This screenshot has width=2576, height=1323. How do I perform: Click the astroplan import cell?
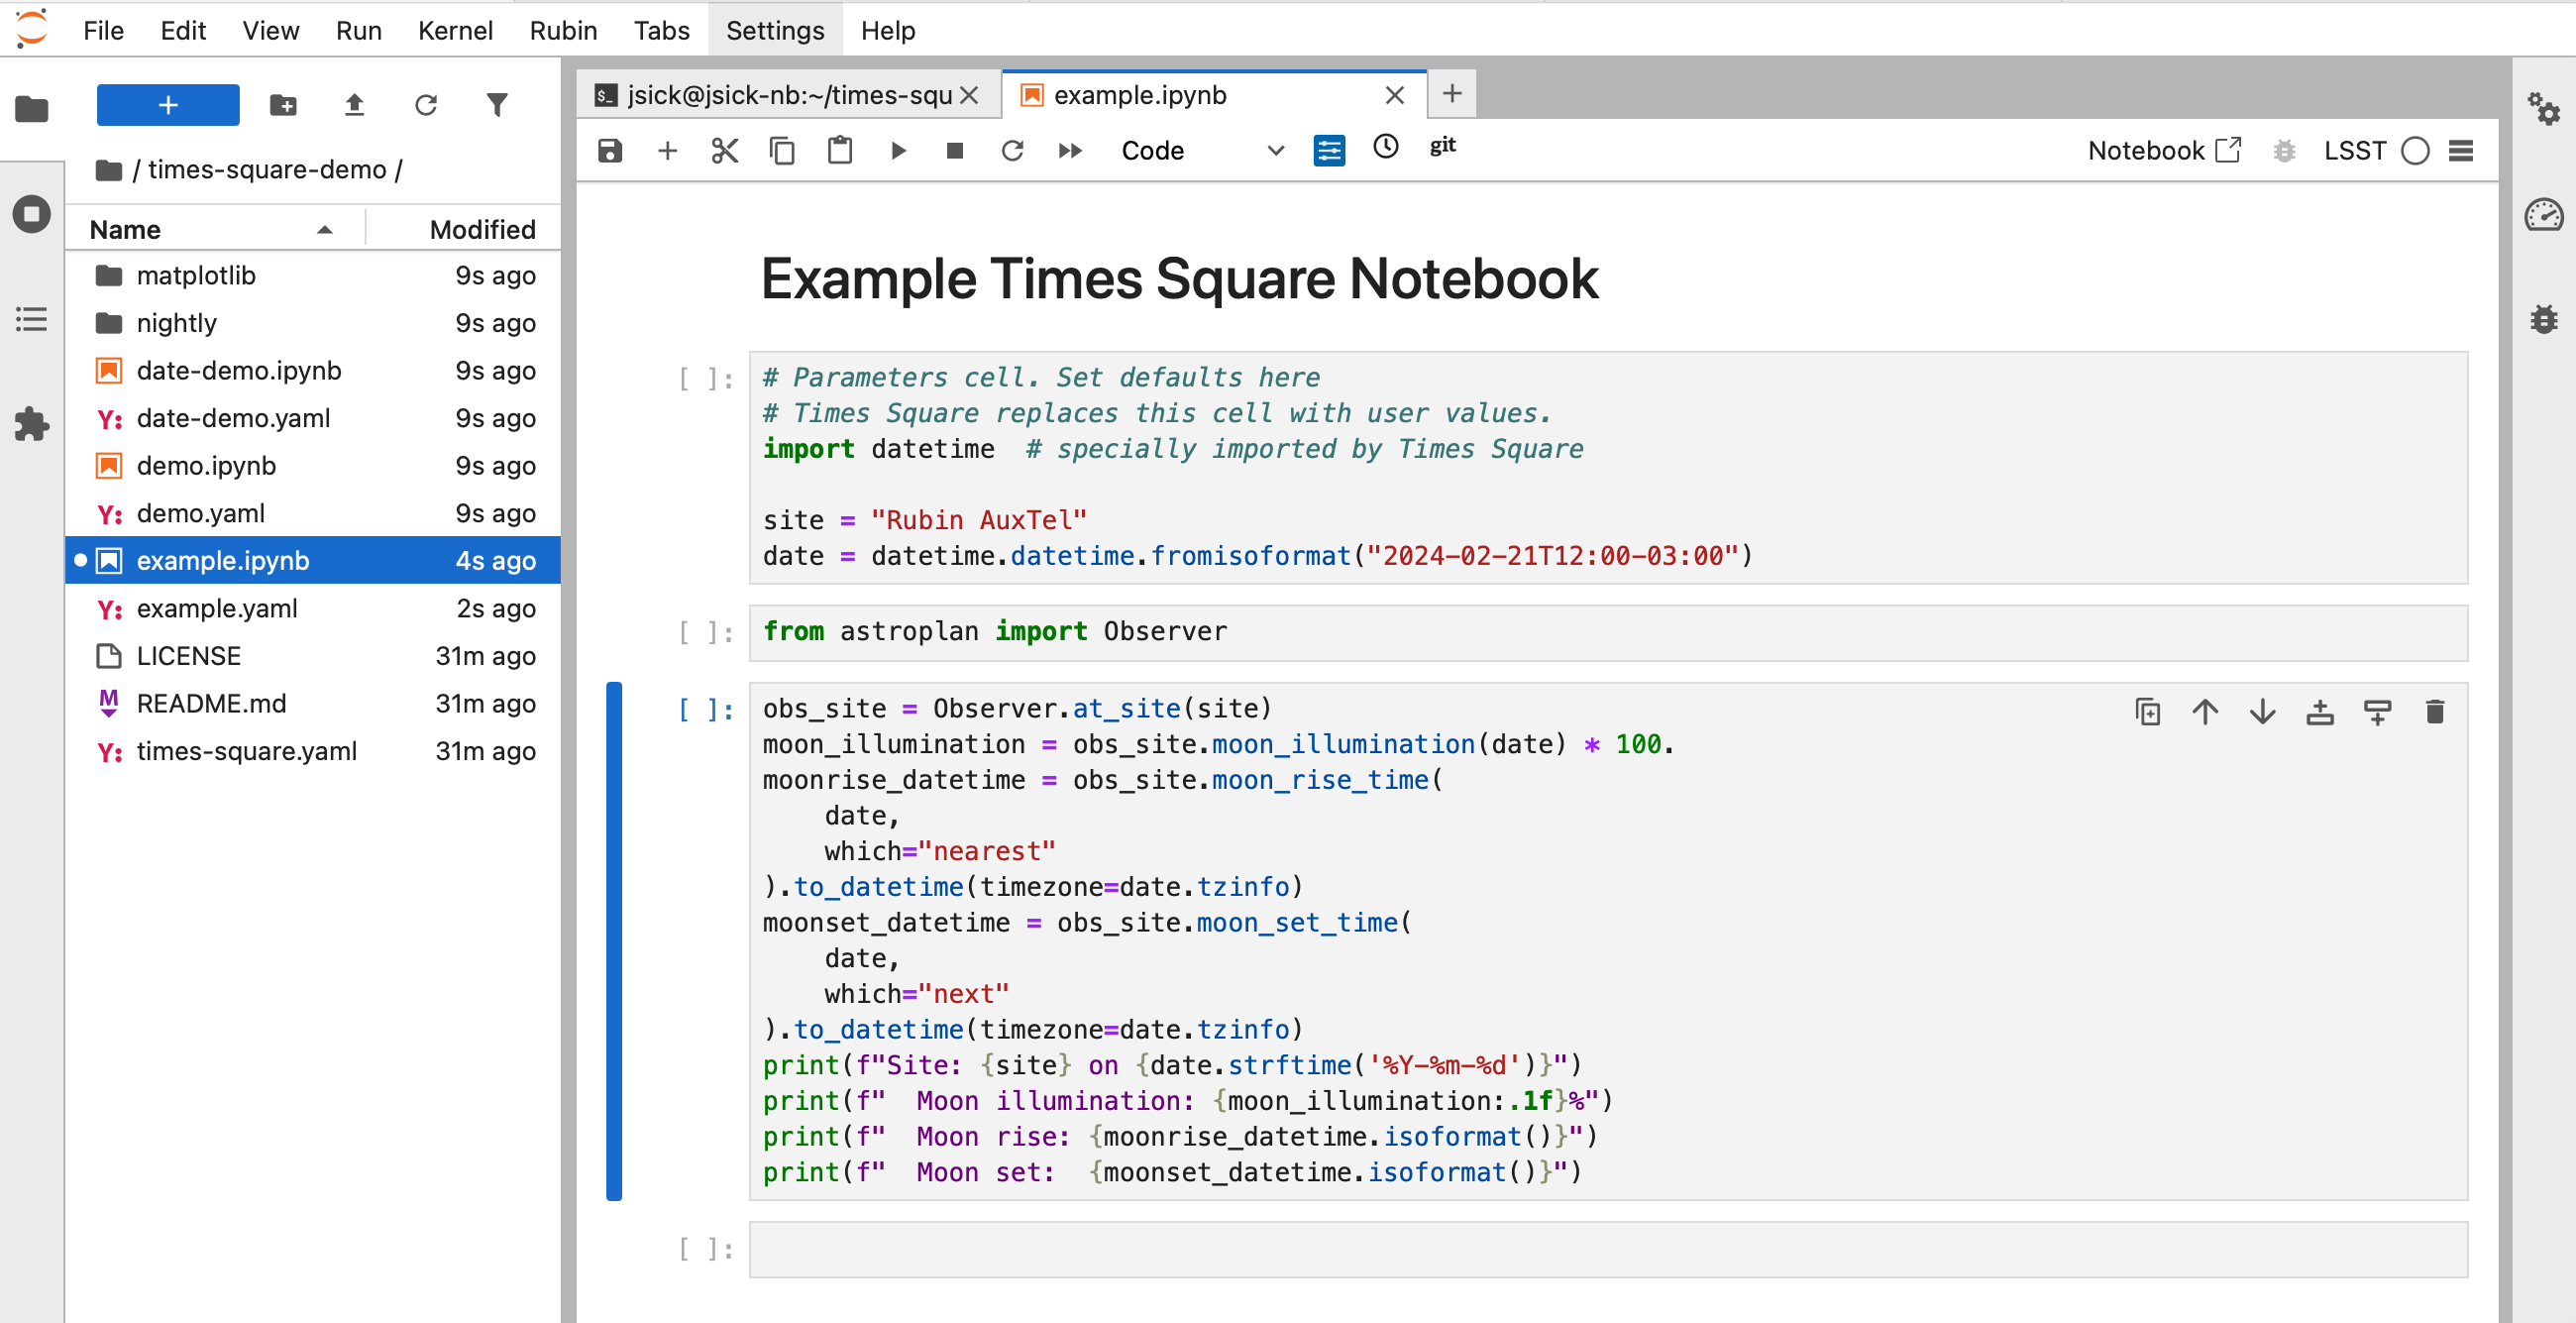[1608, 632]
